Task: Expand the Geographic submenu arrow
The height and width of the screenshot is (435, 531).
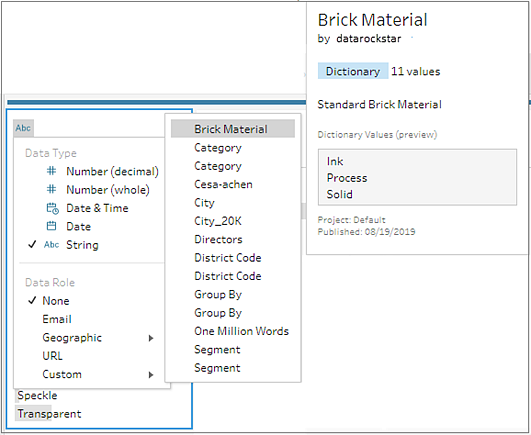Action: (x=151, y=338)
